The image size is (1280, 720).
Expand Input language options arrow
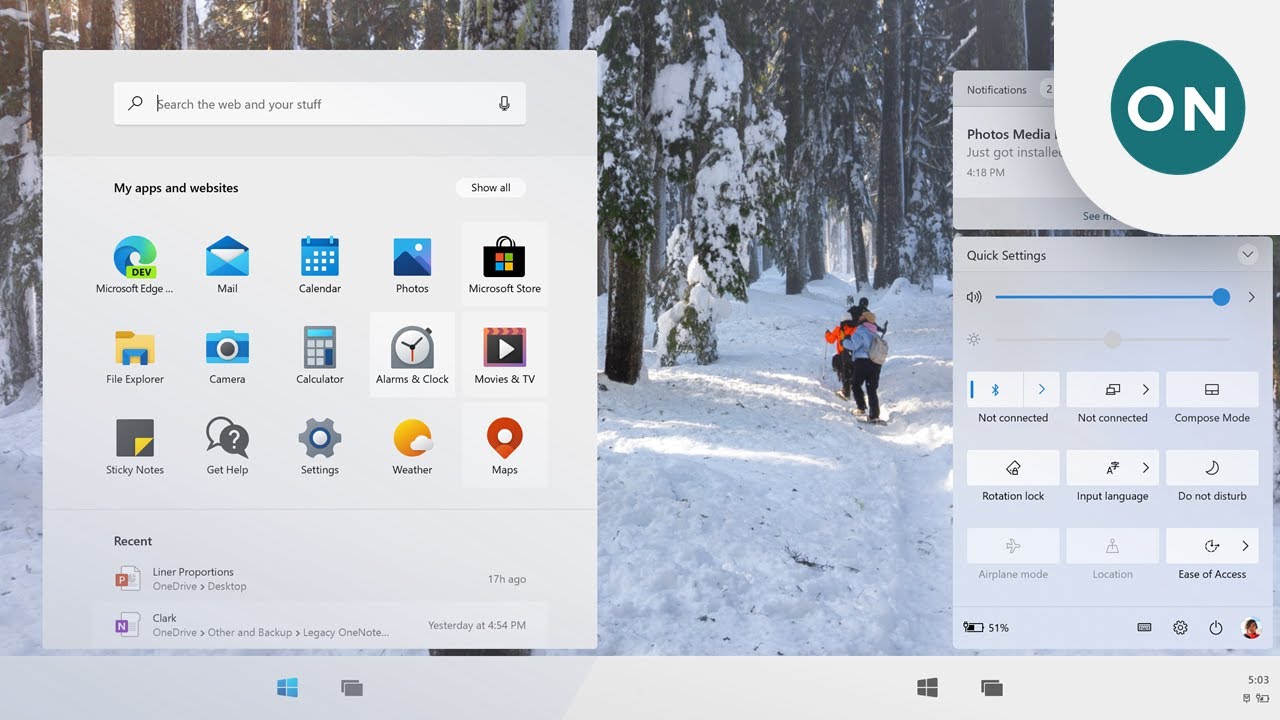(x=1146, y=467)
